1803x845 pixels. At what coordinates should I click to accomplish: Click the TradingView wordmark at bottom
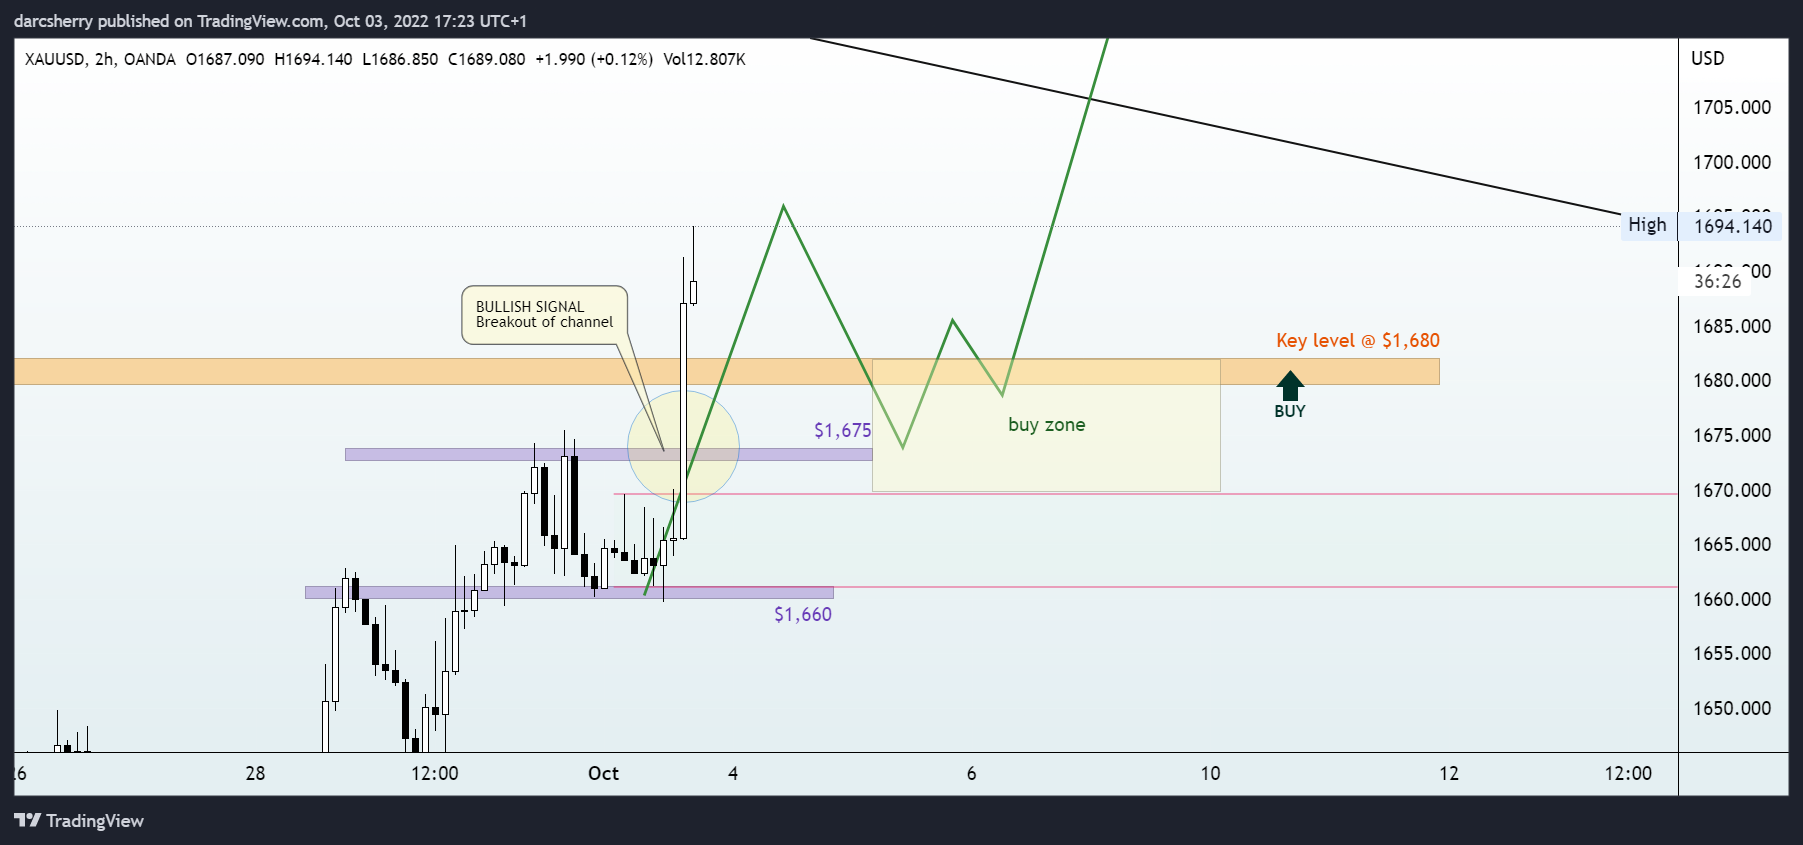[x=95, y=821]
